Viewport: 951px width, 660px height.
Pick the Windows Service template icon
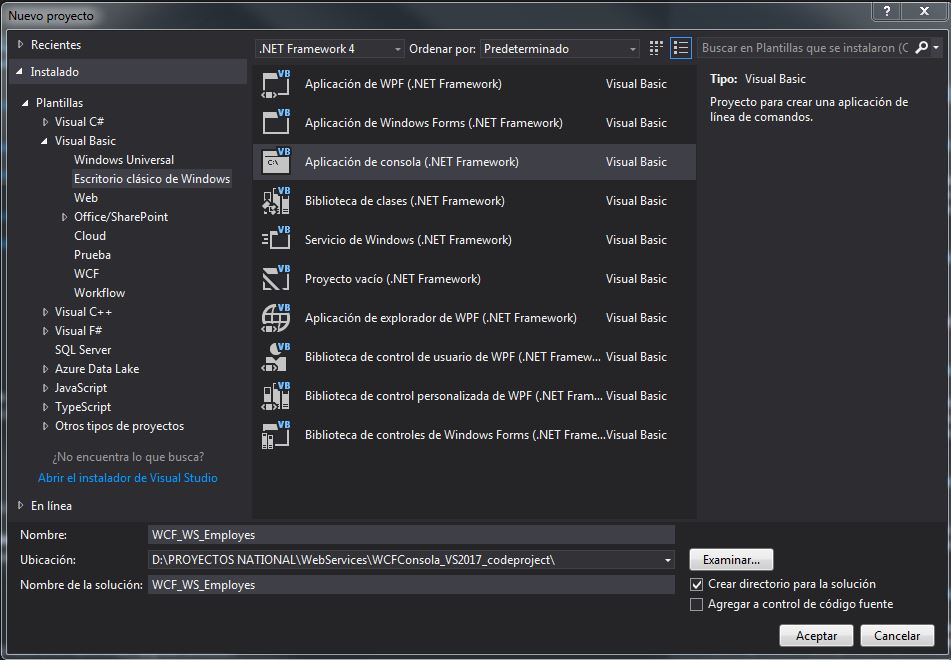click(x=276, y=240)
